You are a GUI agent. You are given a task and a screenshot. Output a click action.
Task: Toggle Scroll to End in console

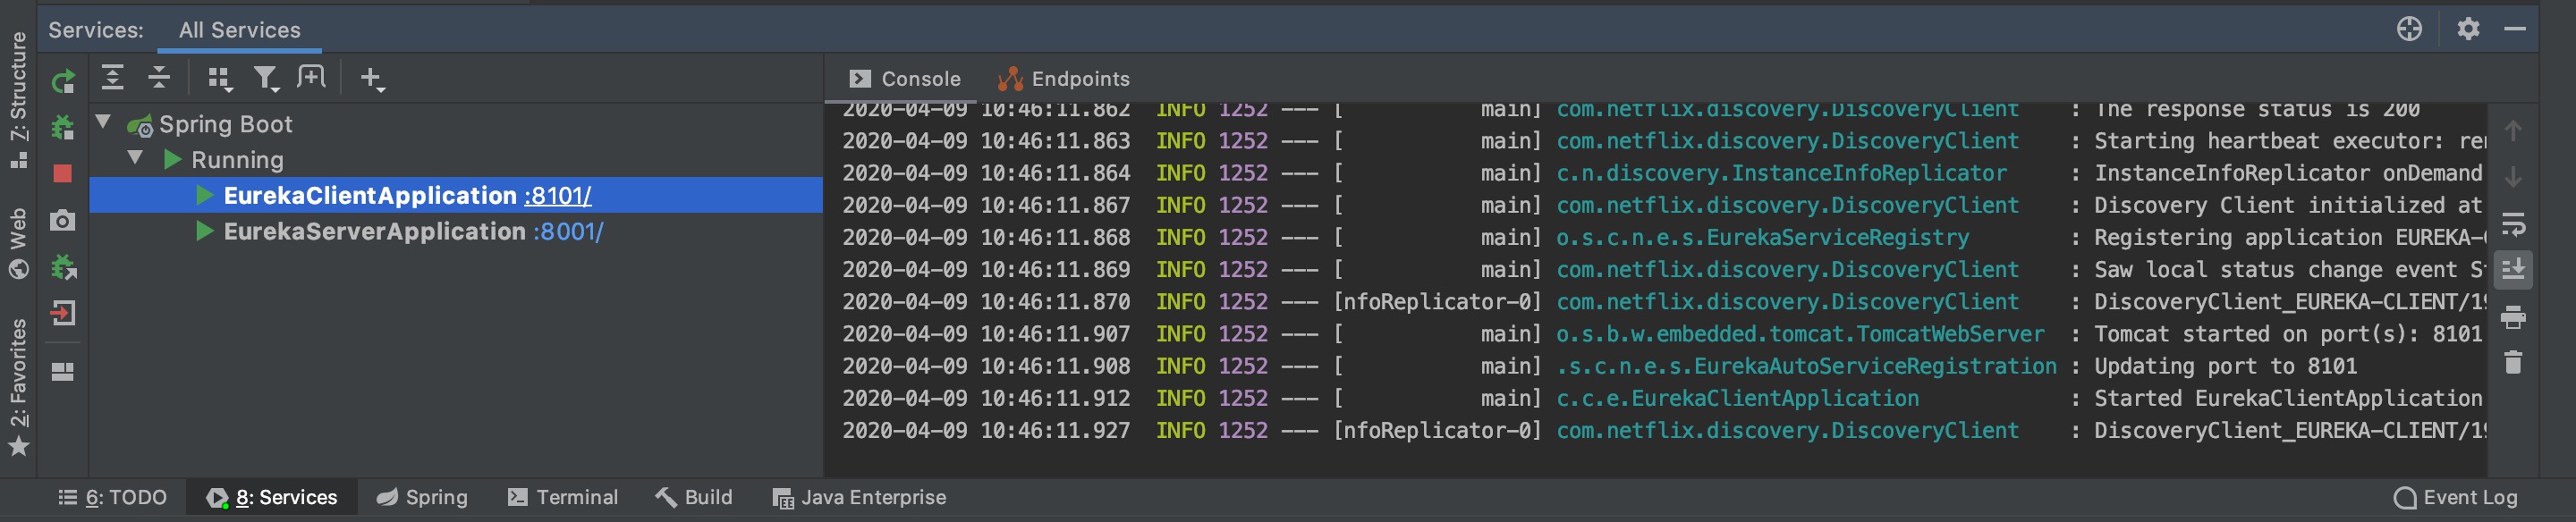(x=2513, y=269)
